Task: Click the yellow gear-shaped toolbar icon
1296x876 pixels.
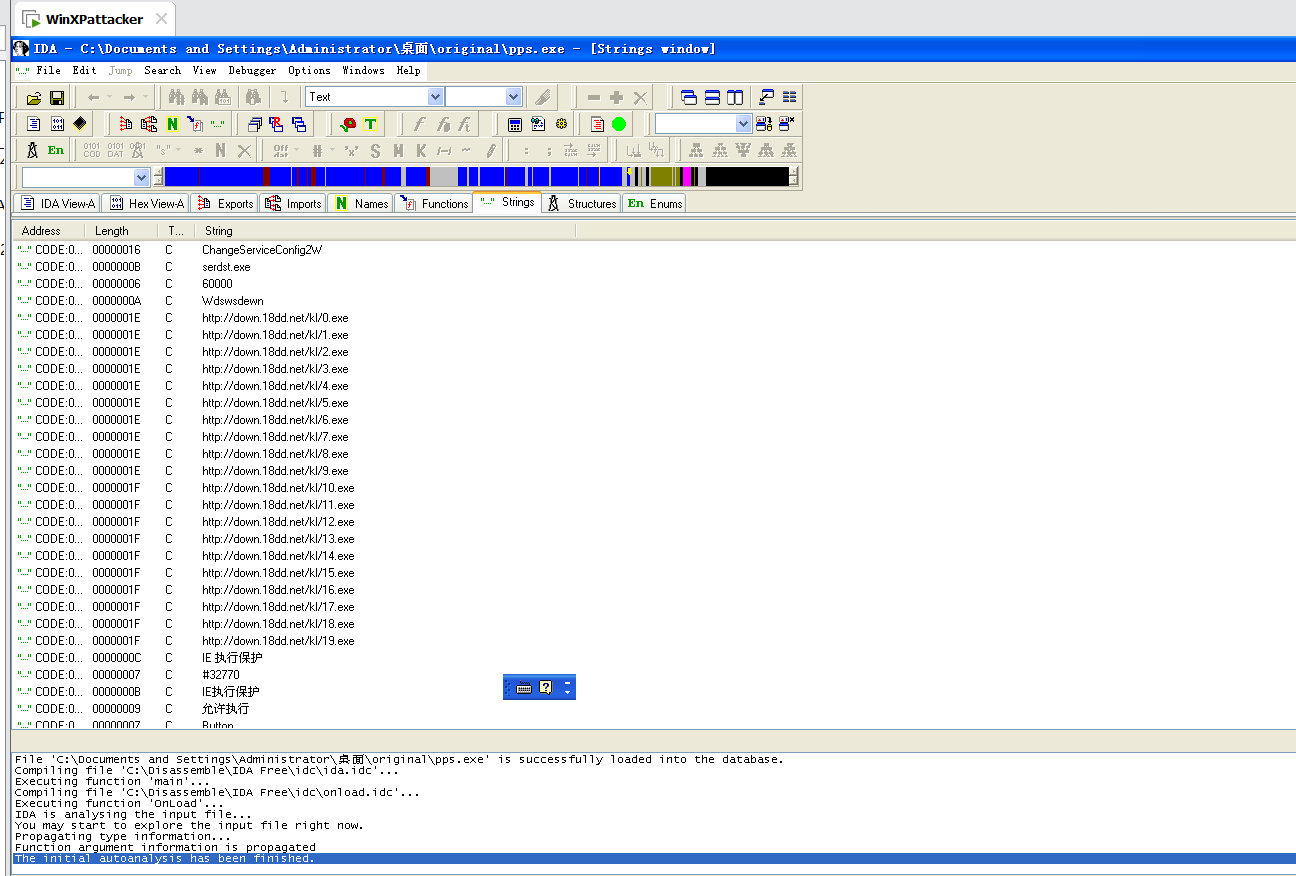Action: (561, 124)
